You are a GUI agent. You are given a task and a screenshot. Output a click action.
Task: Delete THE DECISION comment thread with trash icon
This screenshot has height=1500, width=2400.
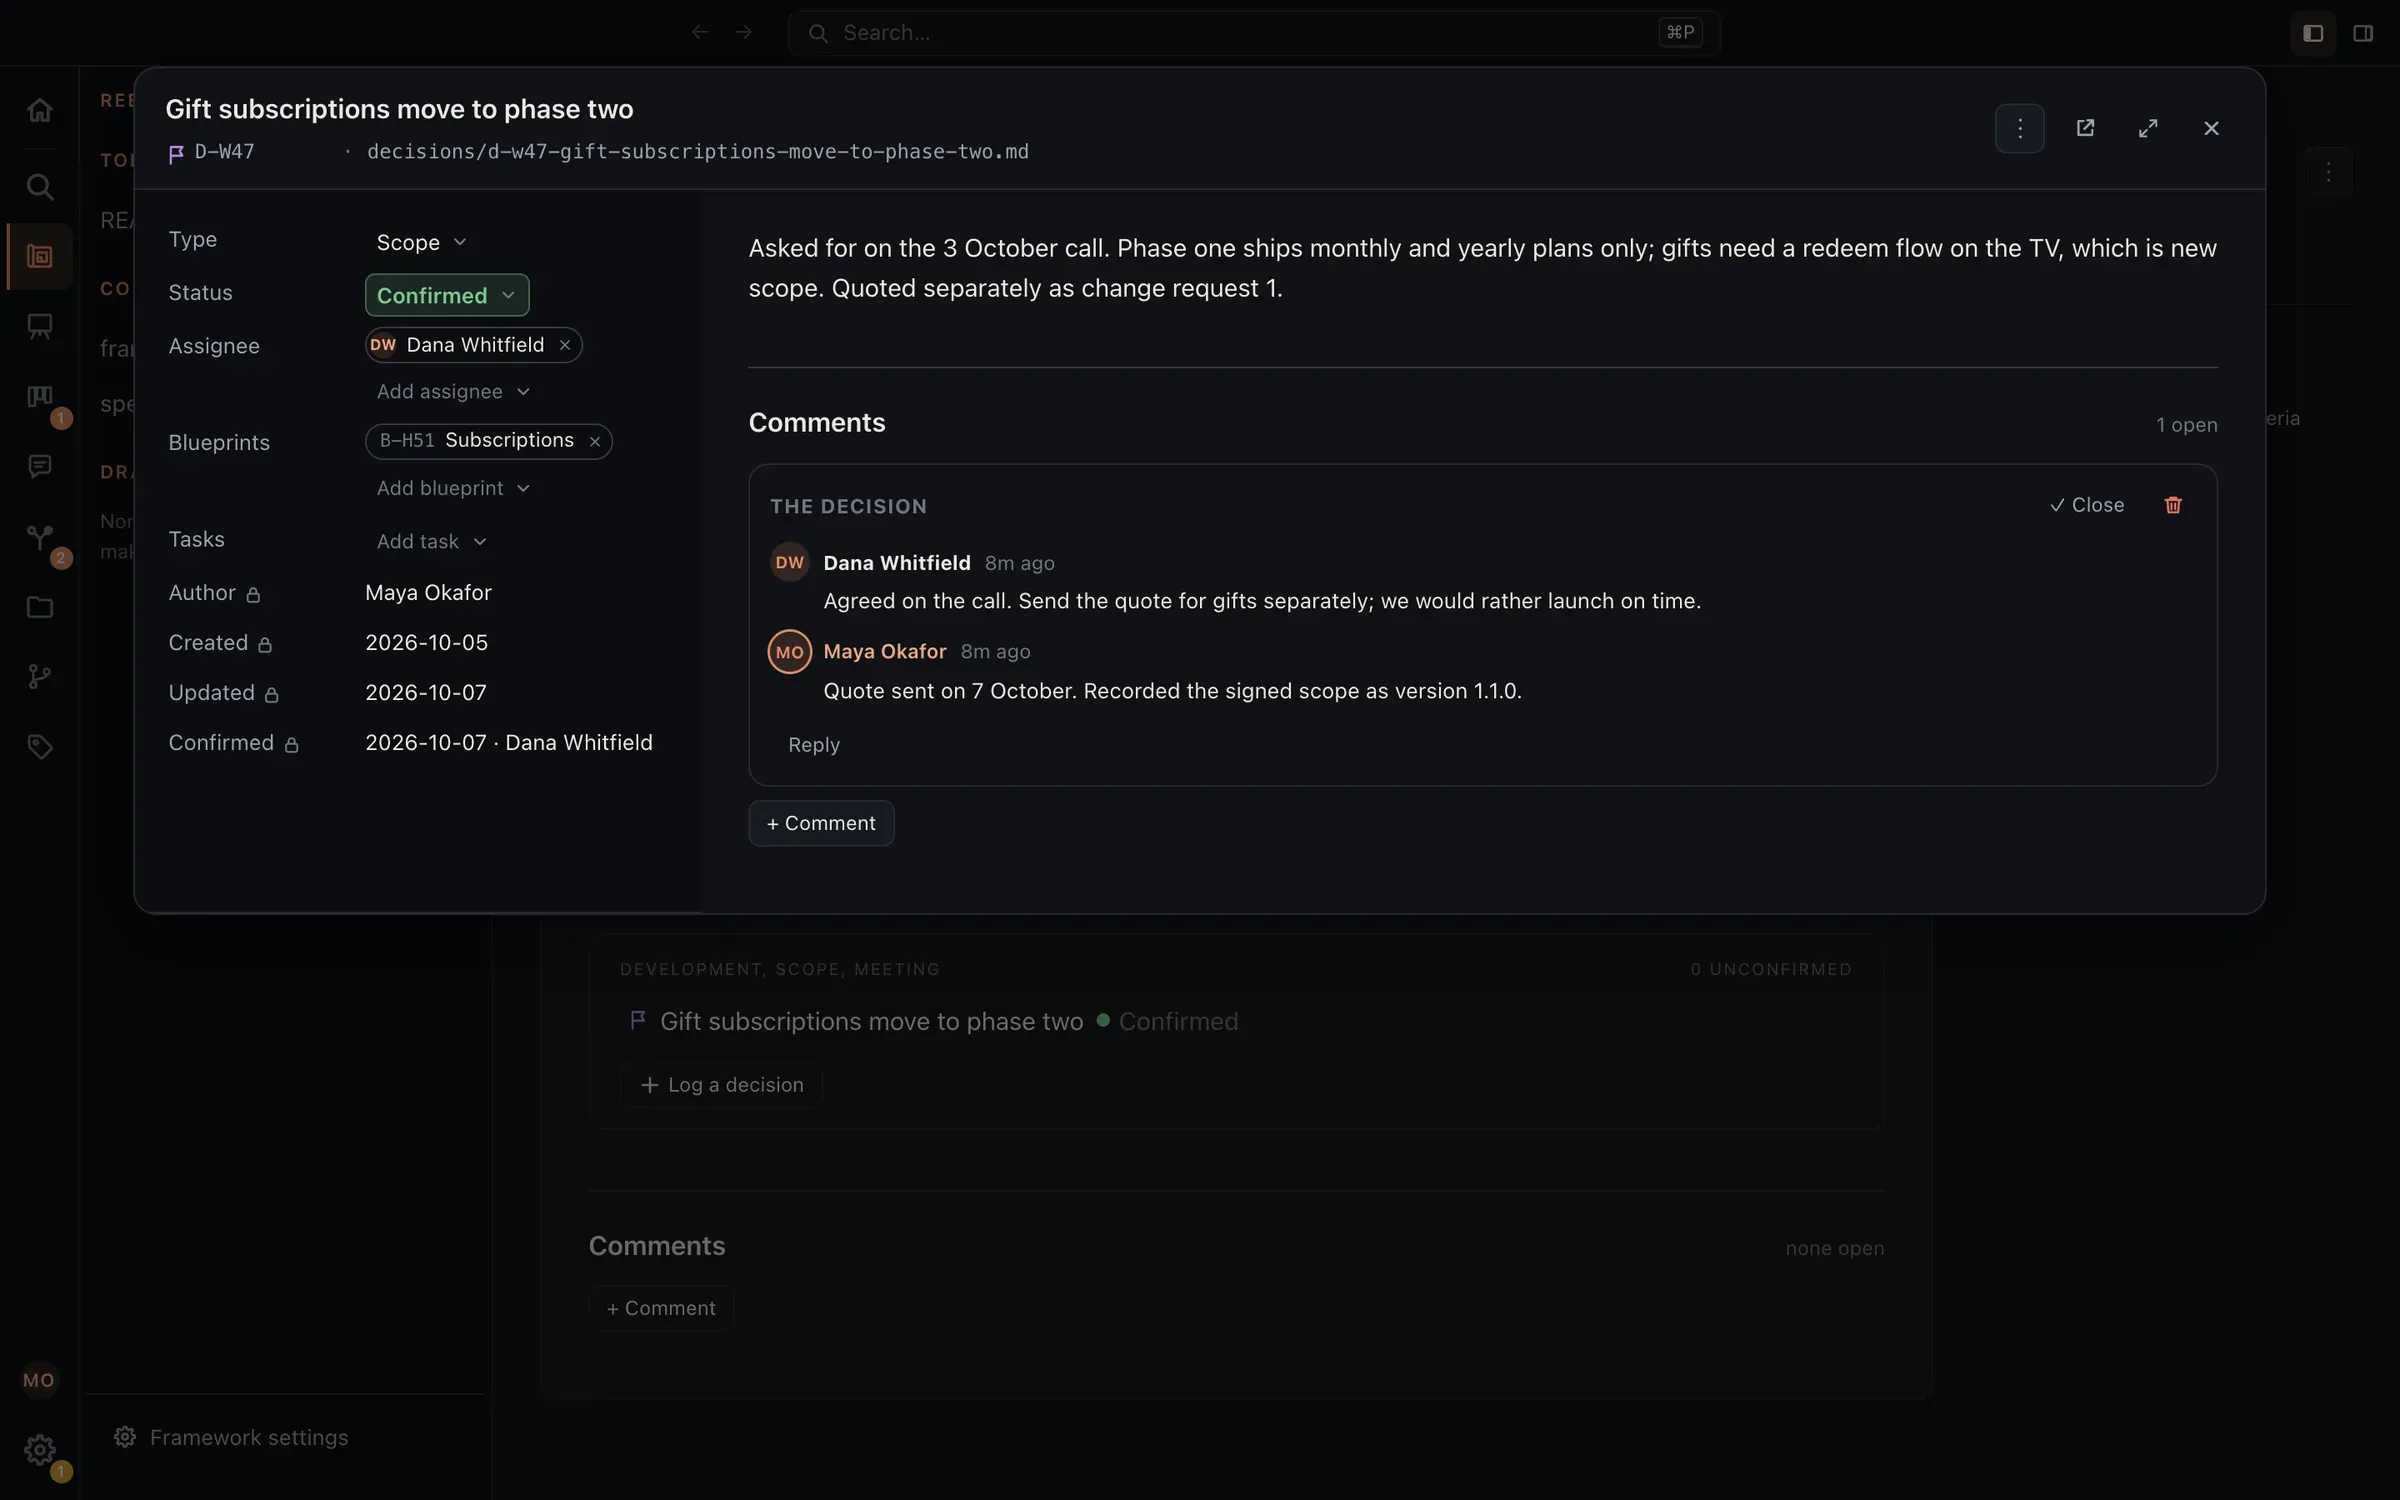(x=2173, y=505)
